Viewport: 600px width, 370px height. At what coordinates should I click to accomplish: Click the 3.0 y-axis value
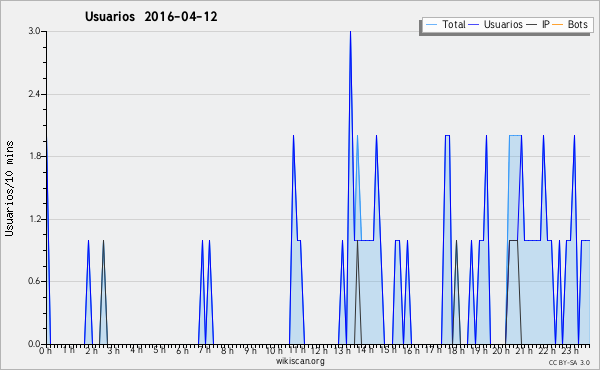[35, 31]
